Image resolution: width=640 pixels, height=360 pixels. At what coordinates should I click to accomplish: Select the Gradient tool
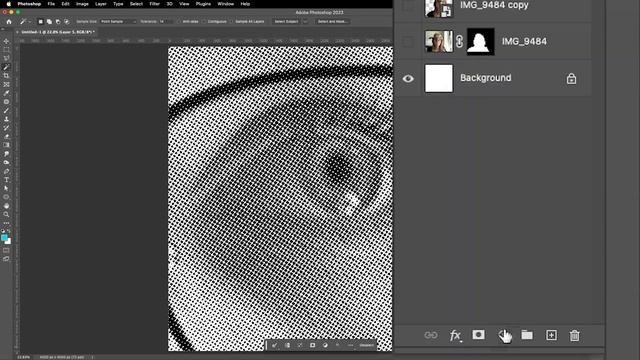click(x=6, y=145)
